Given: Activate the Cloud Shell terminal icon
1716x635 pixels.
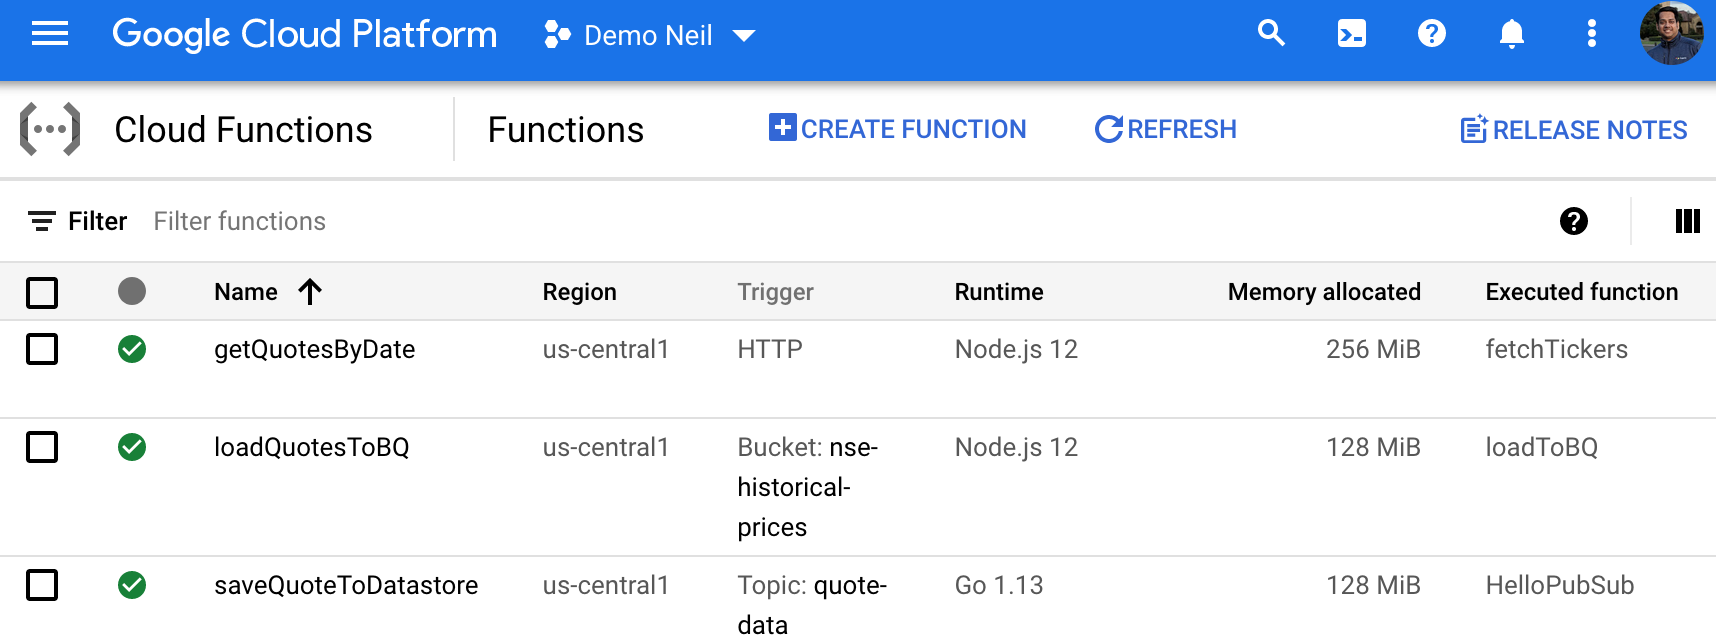Looking at the screenshot, I should pyautogui.click(x=1351, y=34).
